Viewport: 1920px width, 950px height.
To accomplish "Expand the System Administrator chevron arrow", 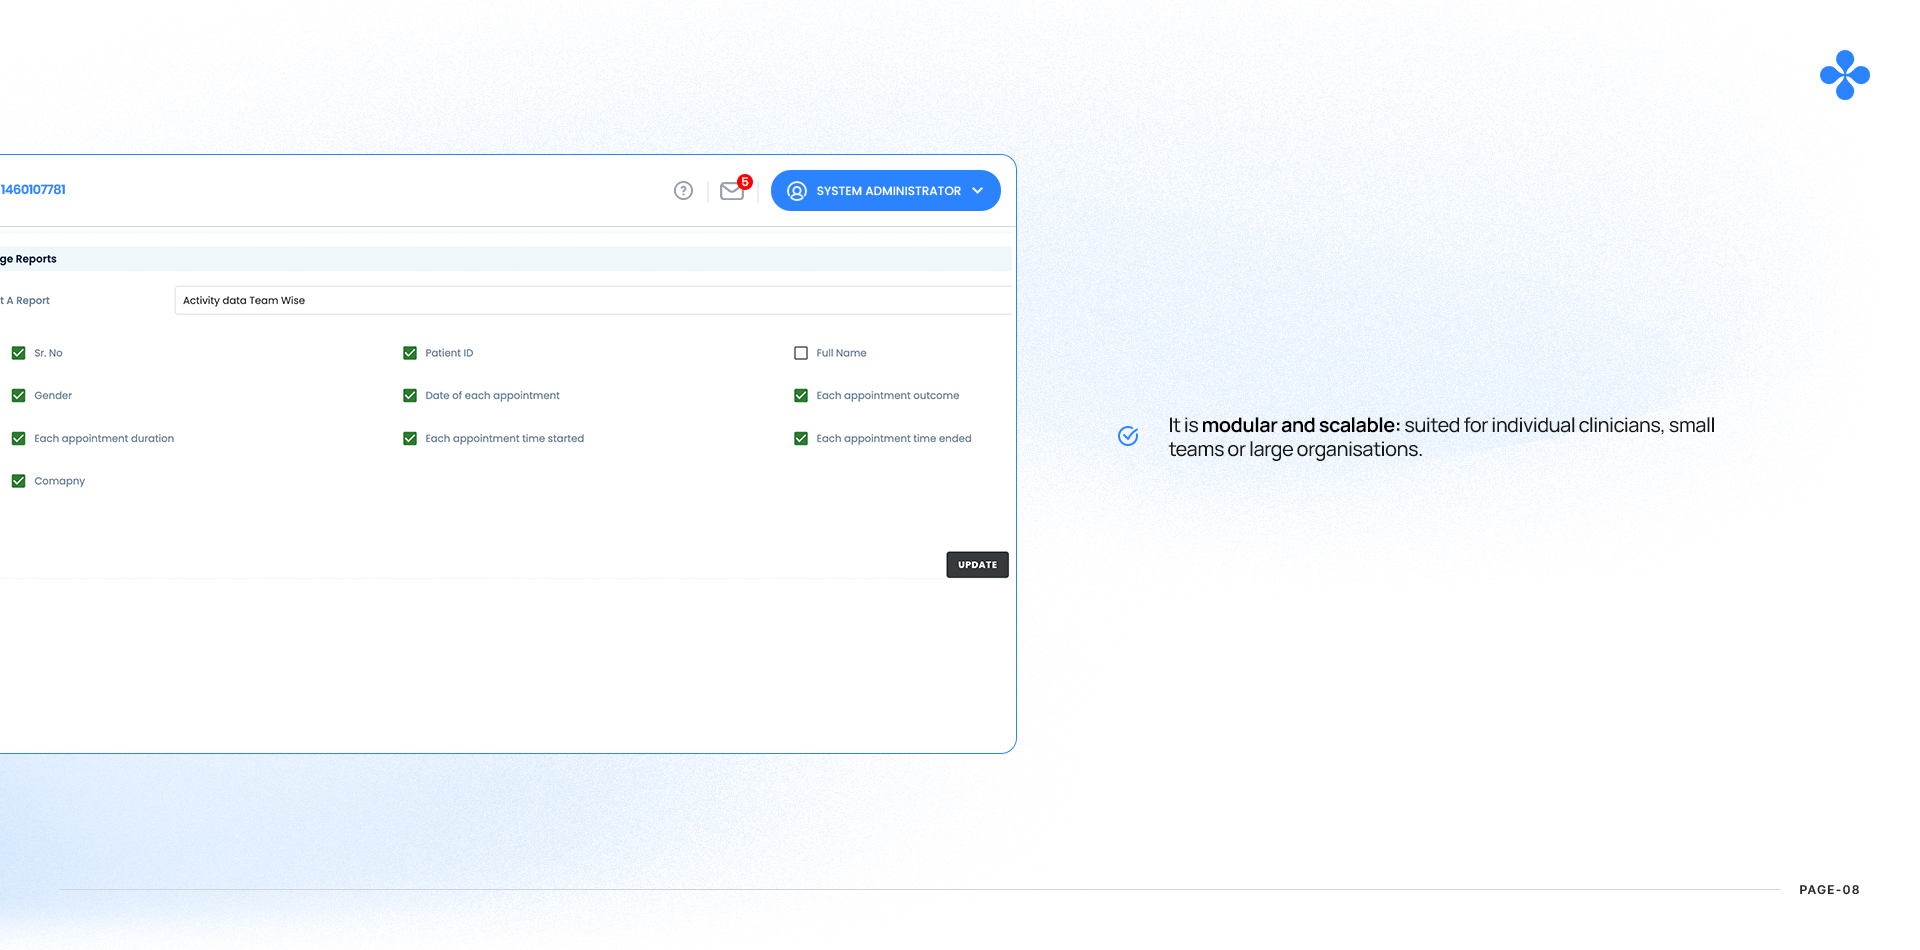I will pos(978,191).
